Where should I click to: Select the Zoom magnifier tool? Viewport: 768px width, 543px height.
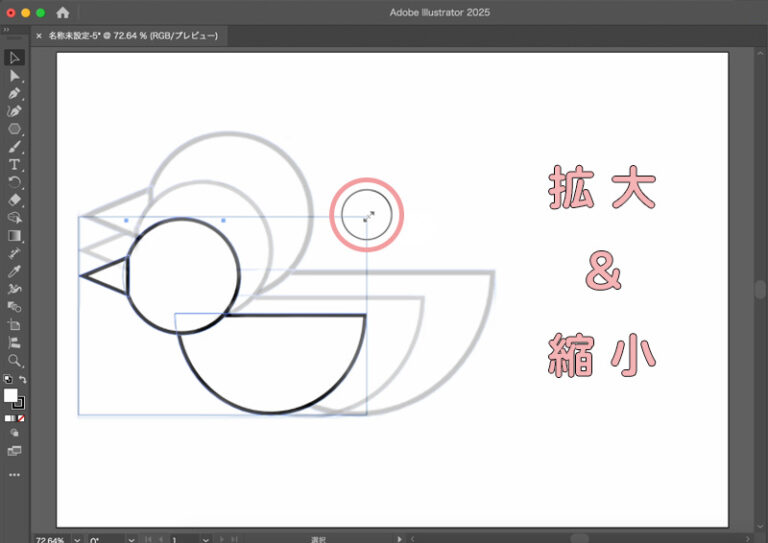click(x=15, y=360)
